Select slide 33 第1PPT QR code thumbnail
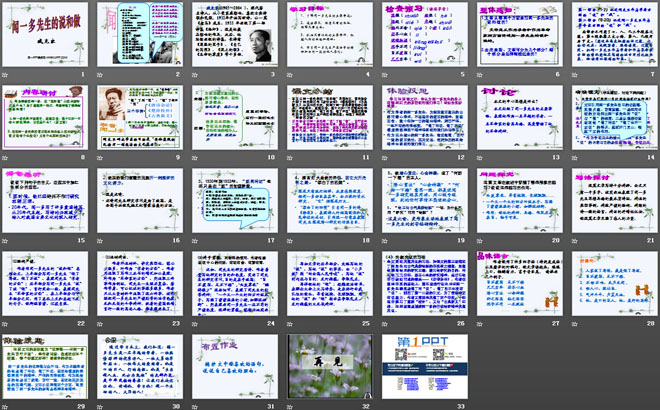The height and width of the screenshot is (410, 660). point(425,366)
